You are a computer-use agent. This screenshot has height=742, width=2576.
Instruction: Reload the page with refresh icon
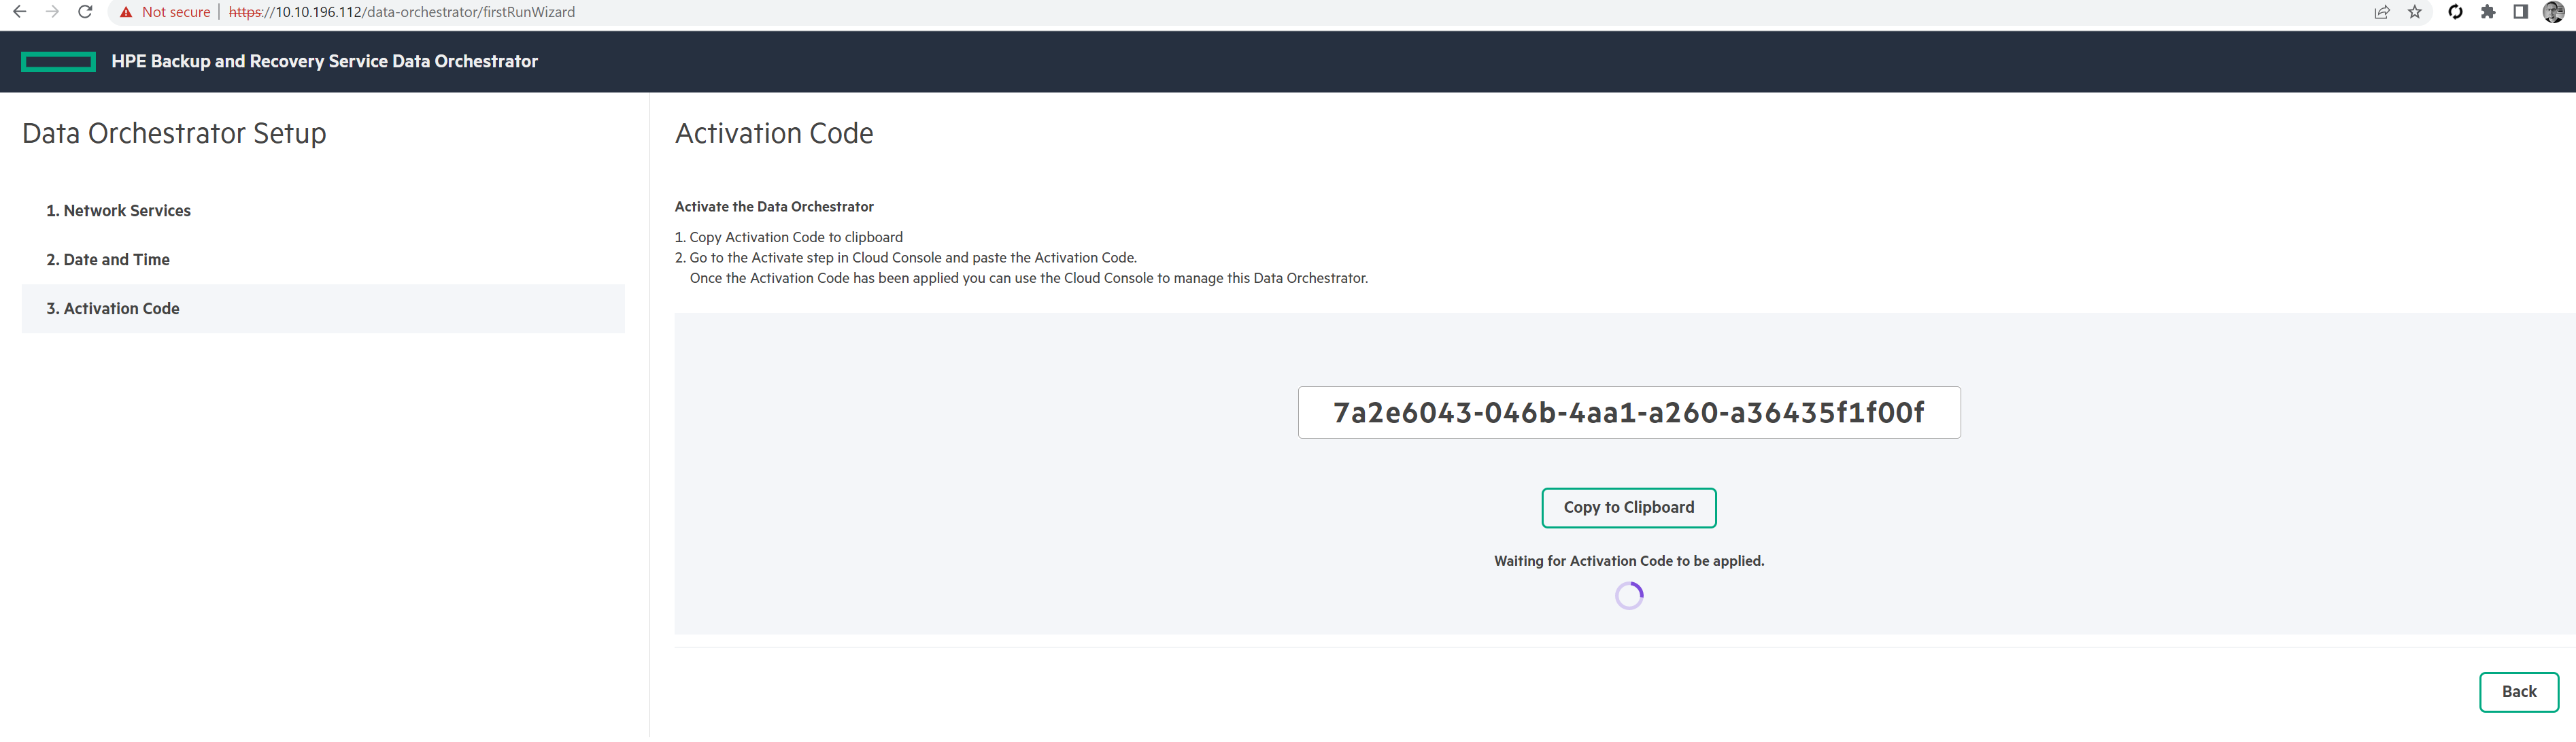click(86, 12)
